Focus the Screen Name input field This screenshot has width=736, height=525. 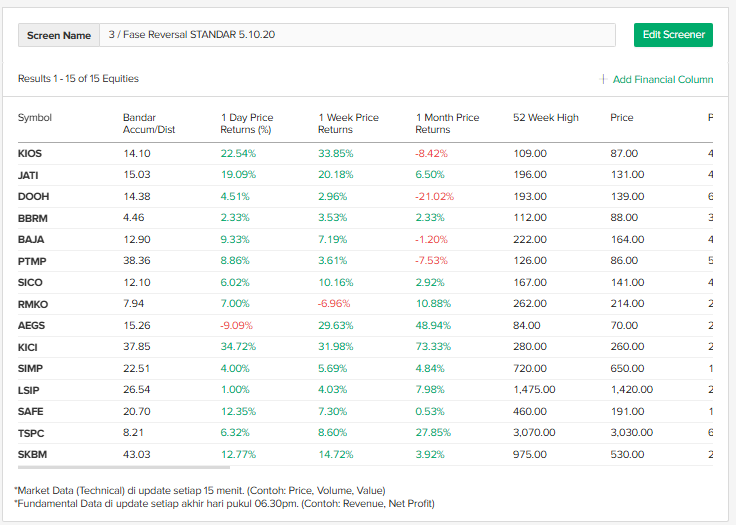358,35
